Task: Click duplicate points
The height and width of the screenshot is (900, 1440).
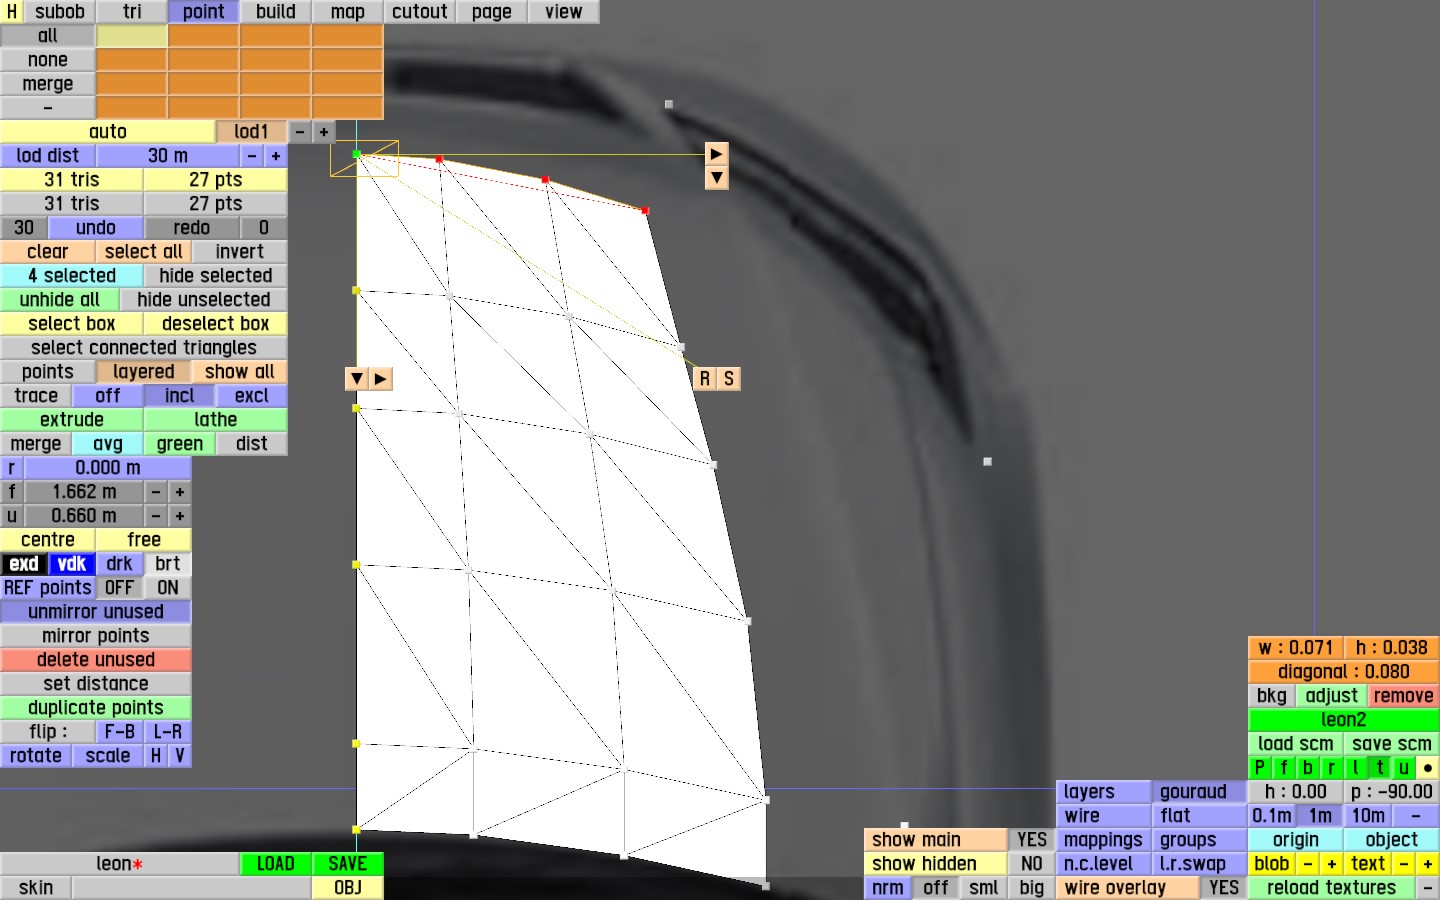Action: click(96, 708)
